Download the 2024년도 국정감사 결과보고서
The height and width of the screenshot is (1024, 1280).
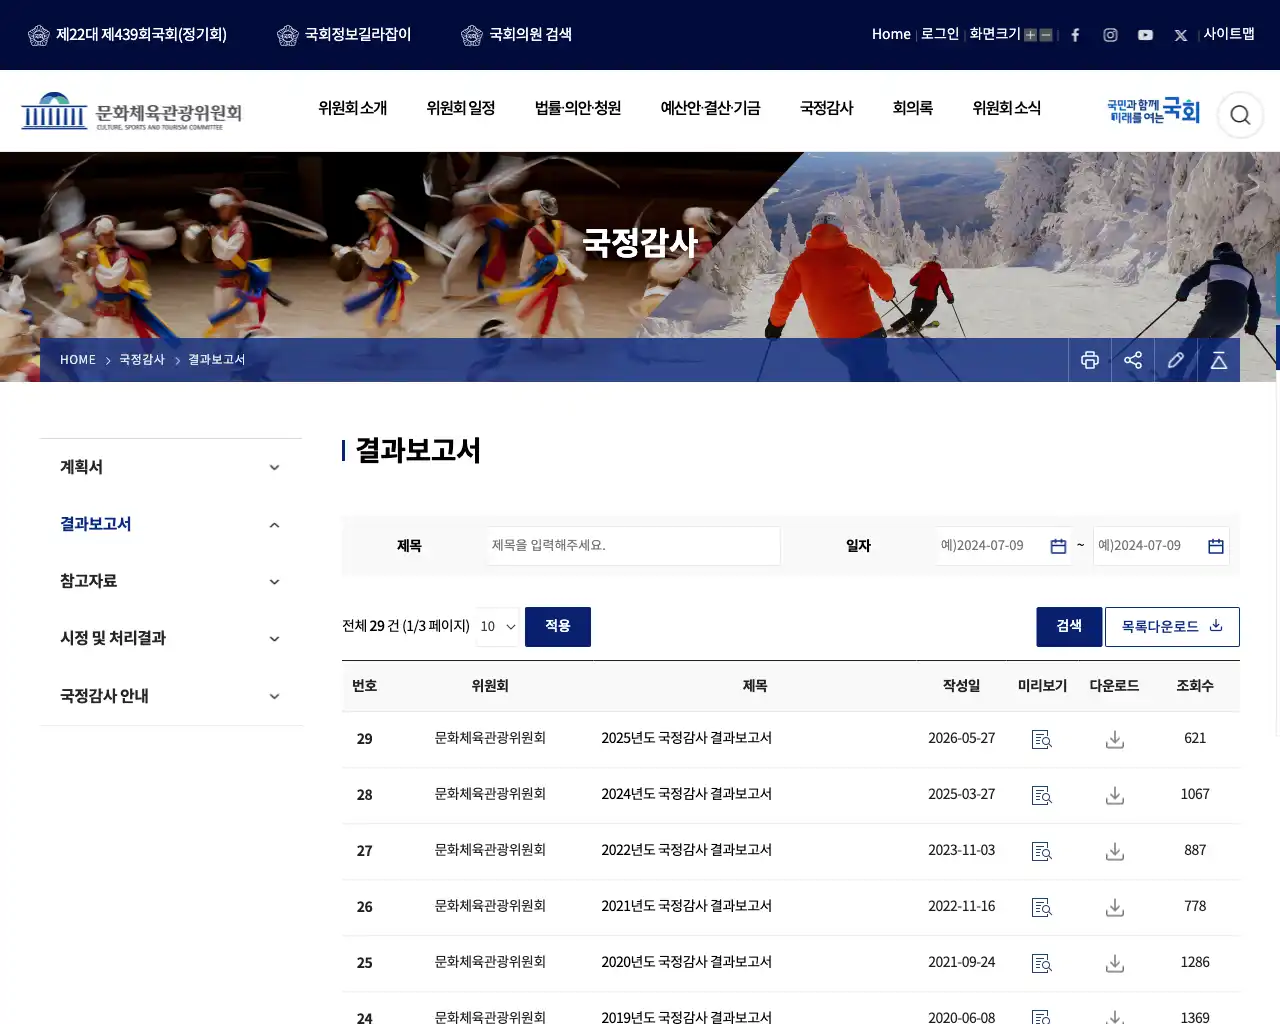(x=1115, y=795)
